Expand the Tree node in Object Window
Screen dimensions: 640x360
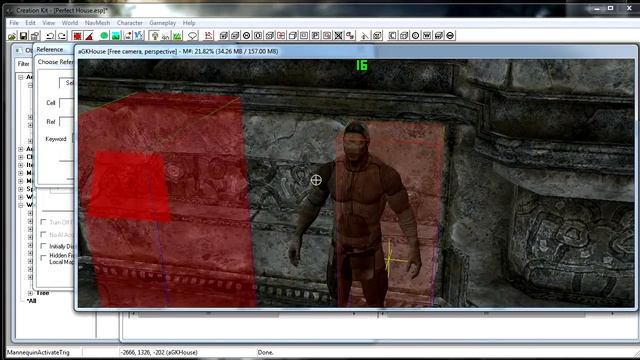[30, 293]
